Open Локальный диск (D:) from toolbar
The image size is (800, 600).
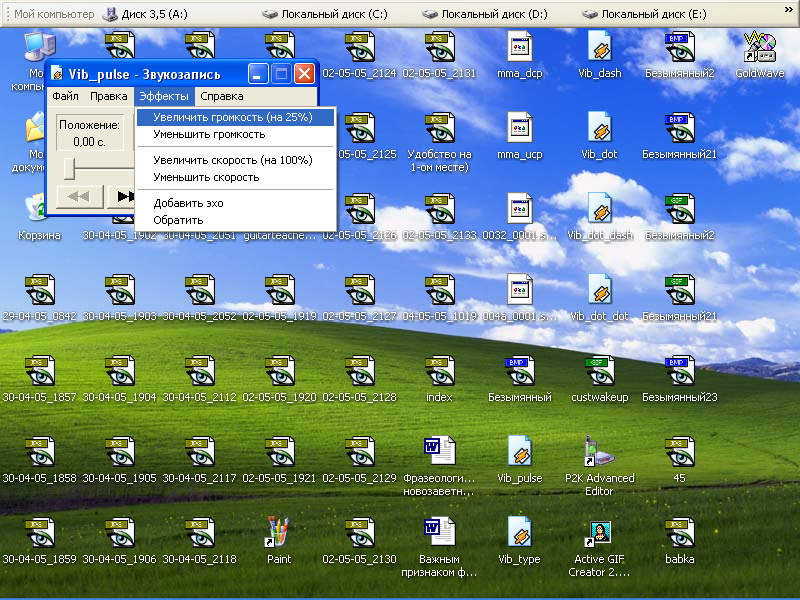coord(485,14)
